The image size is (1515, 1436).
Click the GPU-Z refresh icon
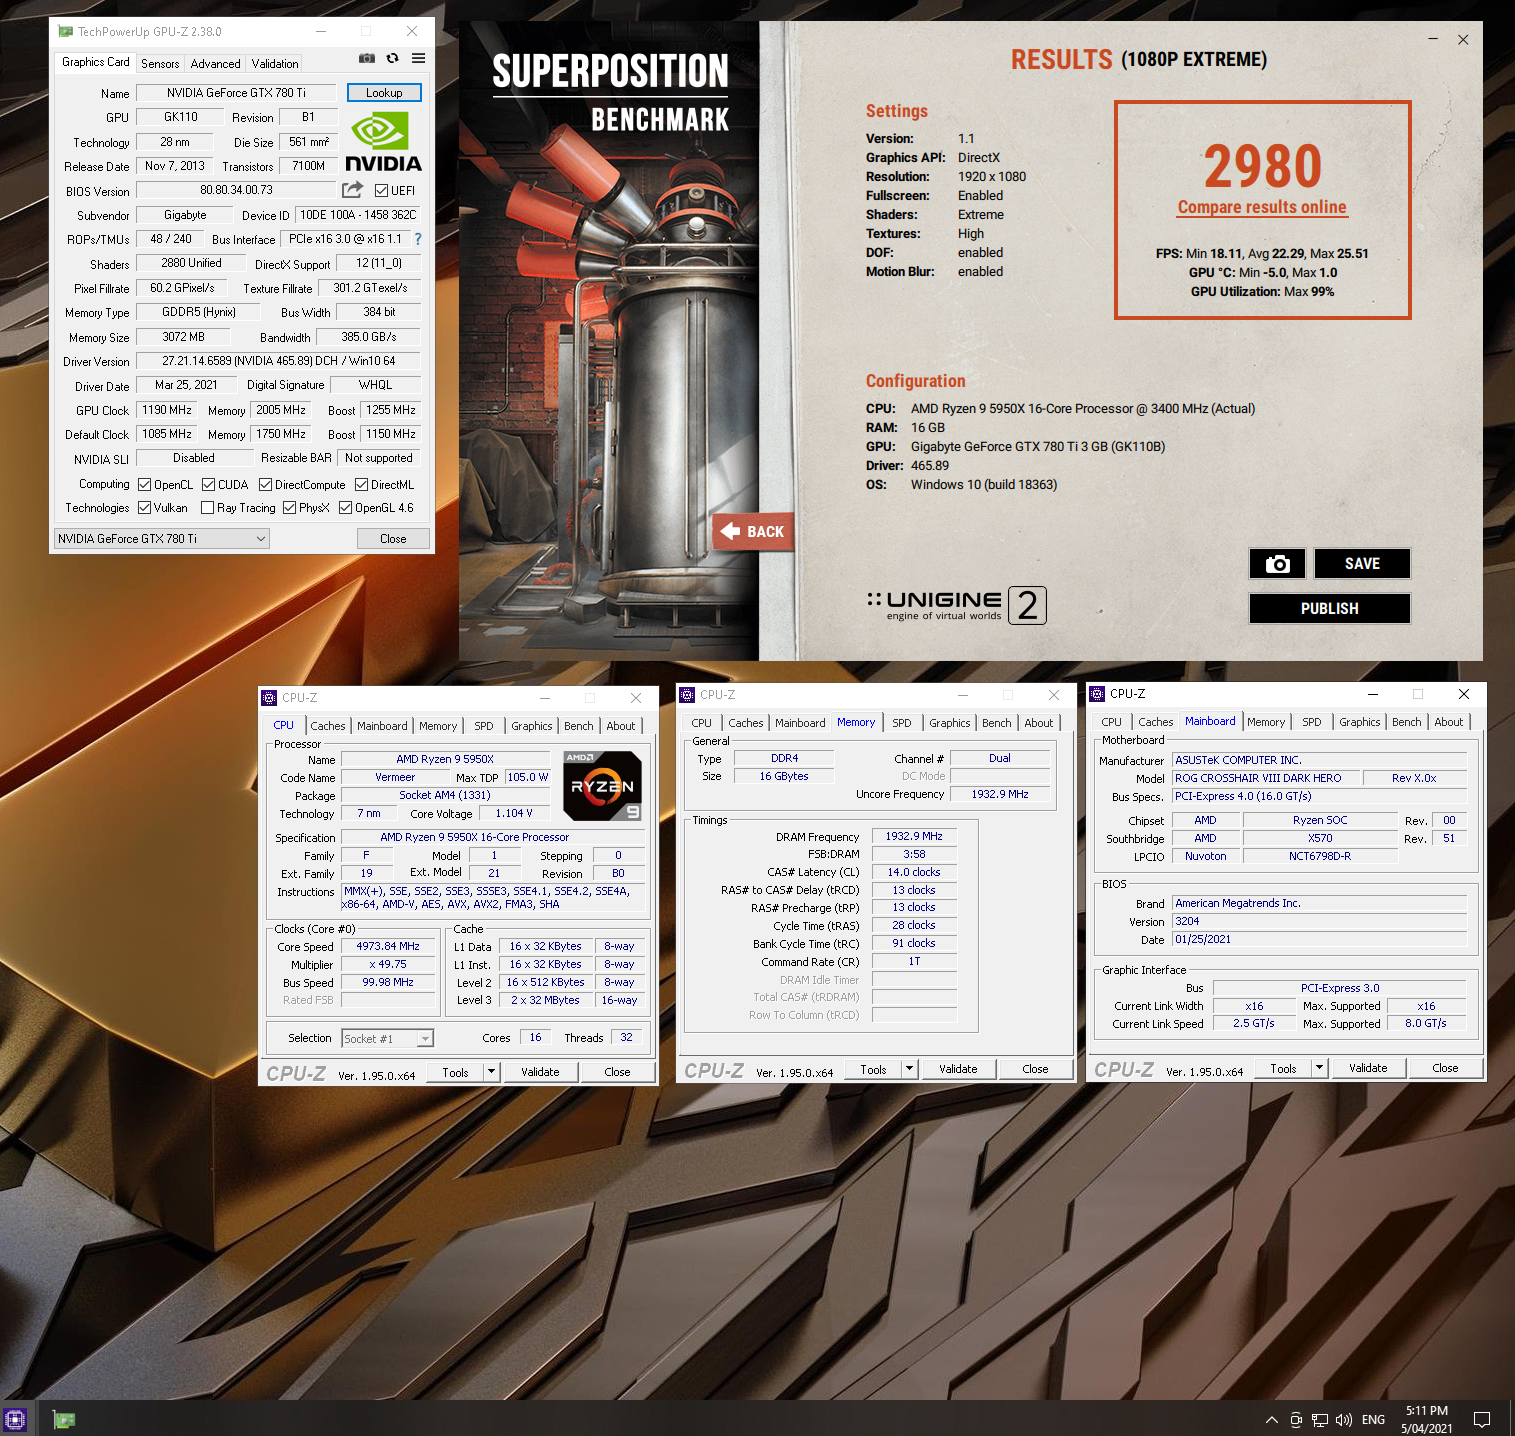[x=393, y=59]
